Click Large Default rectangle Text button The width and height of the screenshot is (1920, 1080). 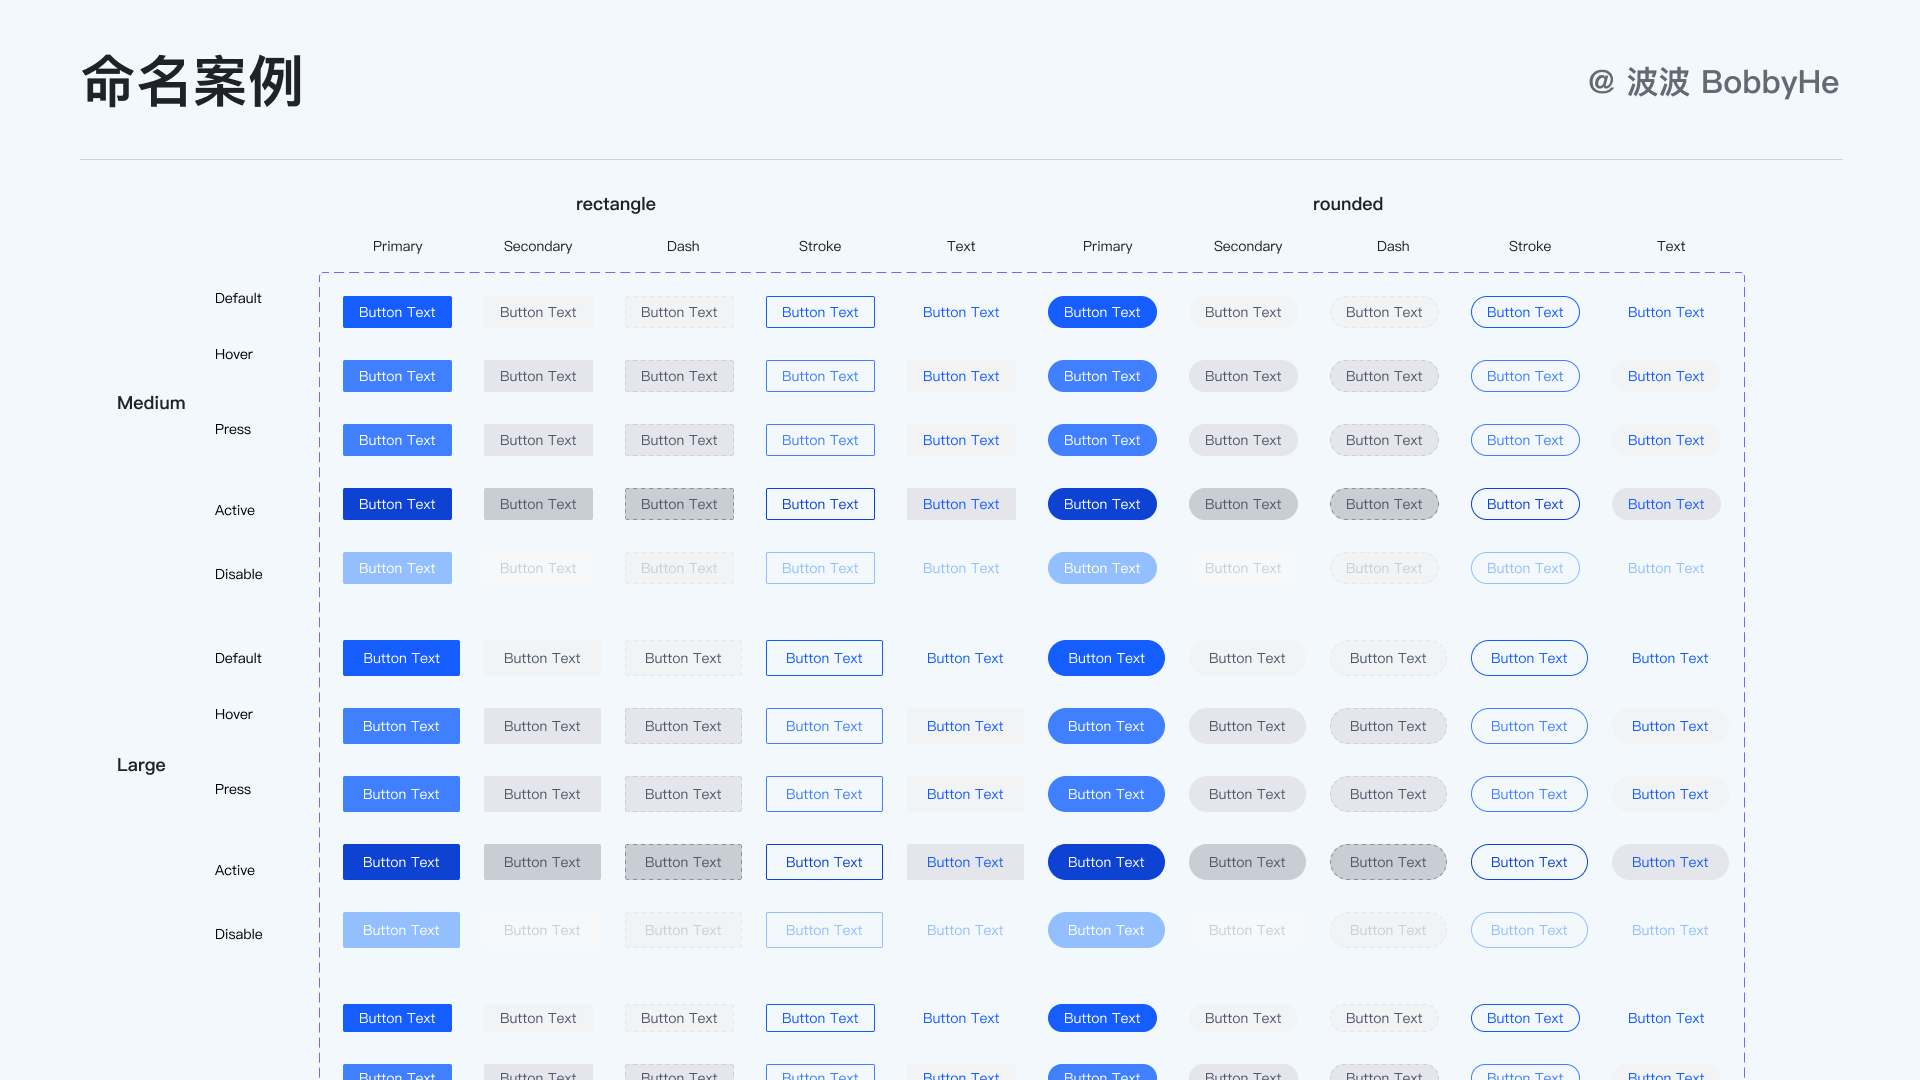pyautogui.click(x=965, y=658)
